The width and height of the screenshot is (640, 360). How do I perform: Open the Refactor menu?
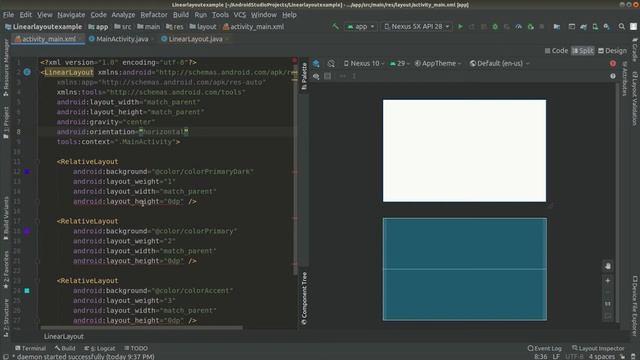click(x=153, y=15)
